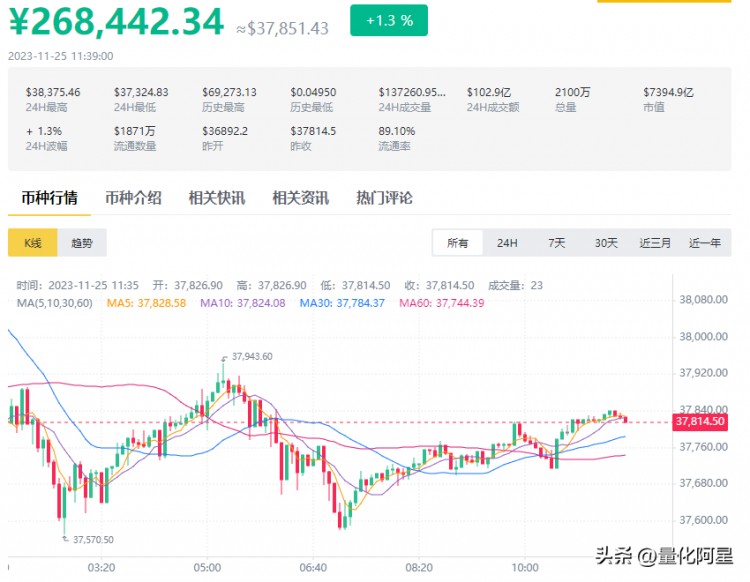
Task: Click the +1.3 % change badge
Action: click(389, 21)
